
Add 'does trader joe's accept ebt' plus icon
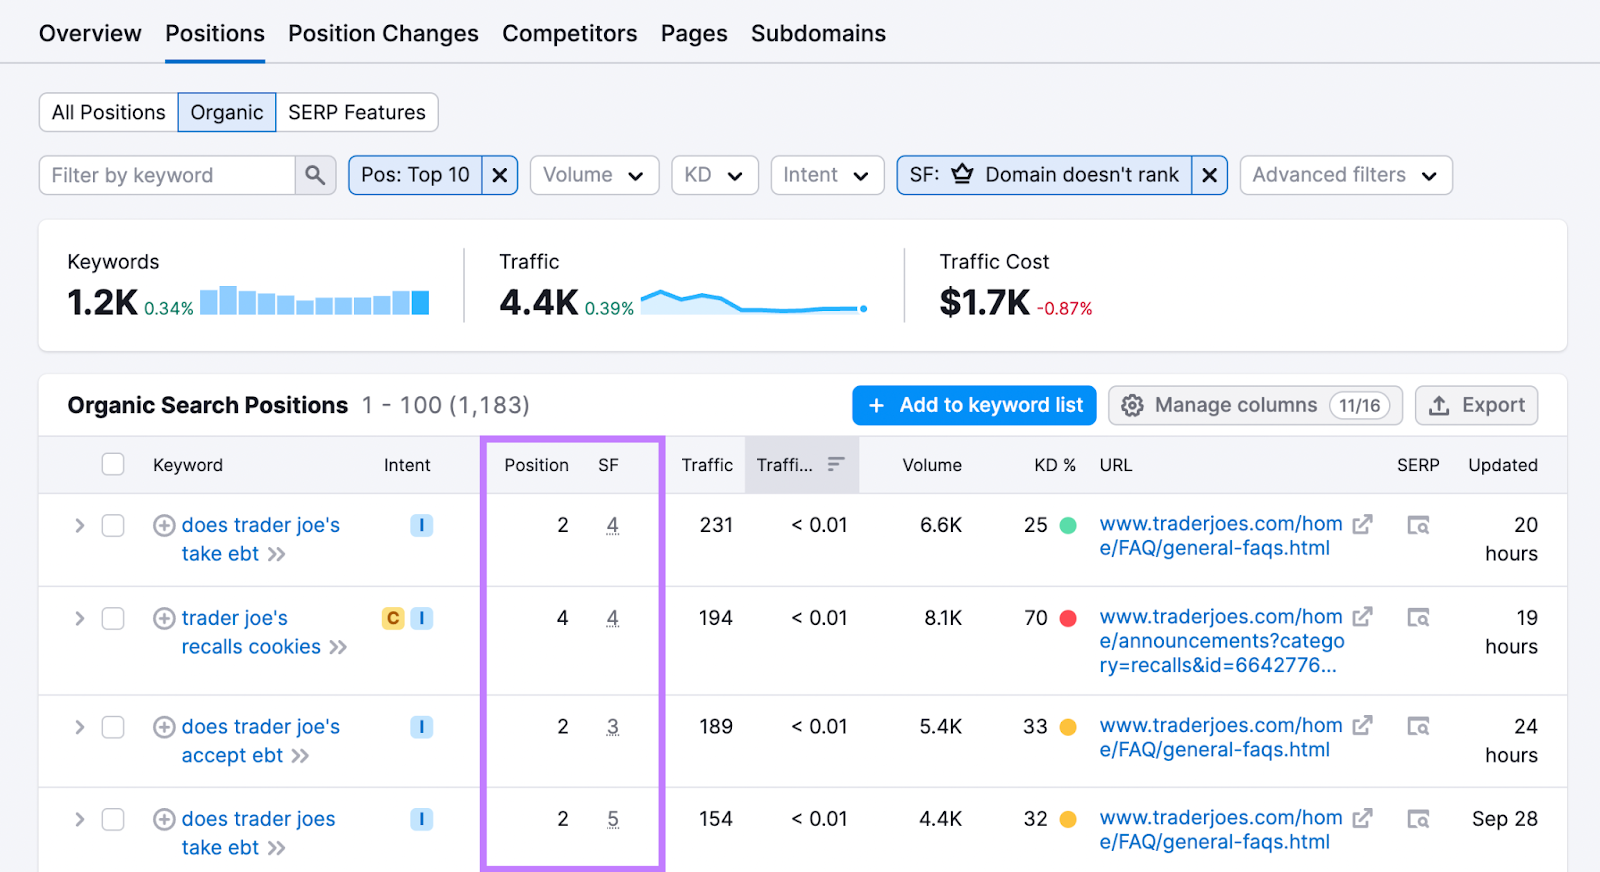point(164,727)
